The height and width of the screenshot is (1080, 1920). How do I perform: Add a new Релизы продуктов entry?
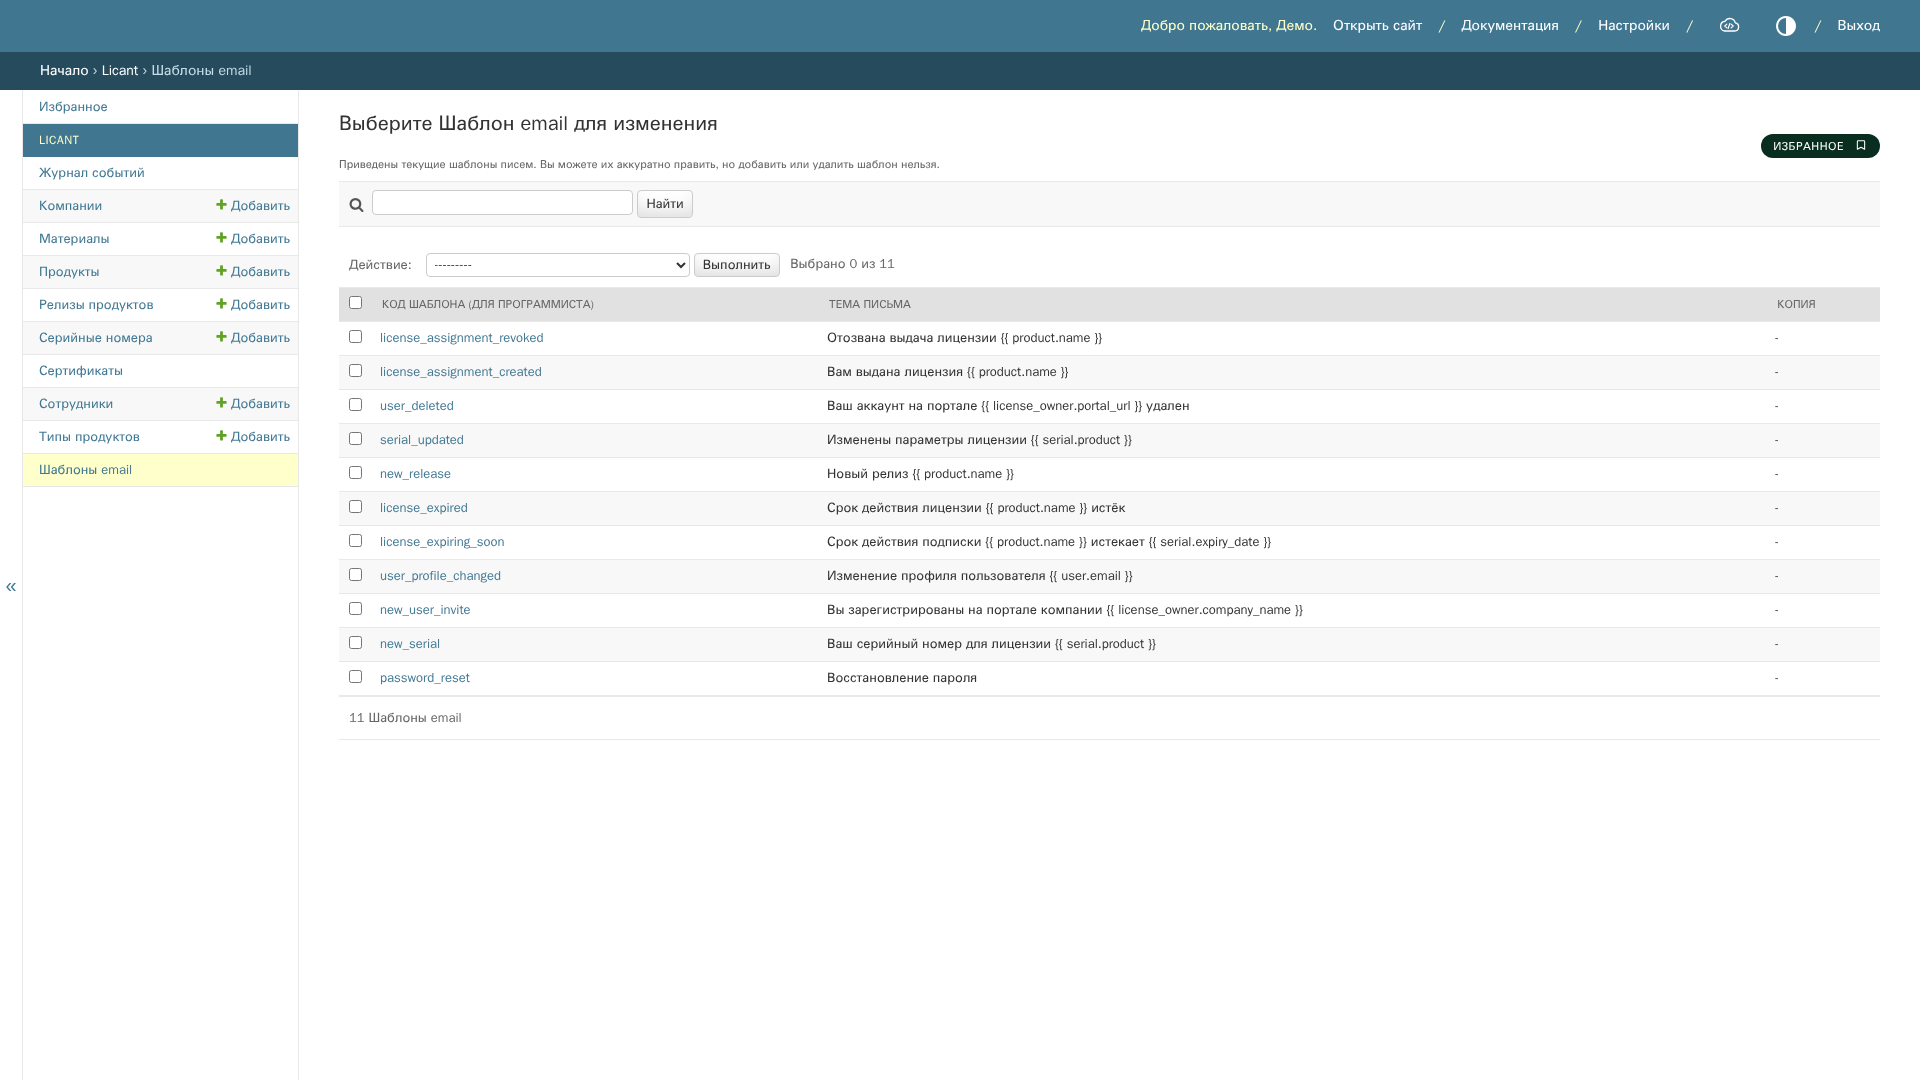click(x=253, y=305)
